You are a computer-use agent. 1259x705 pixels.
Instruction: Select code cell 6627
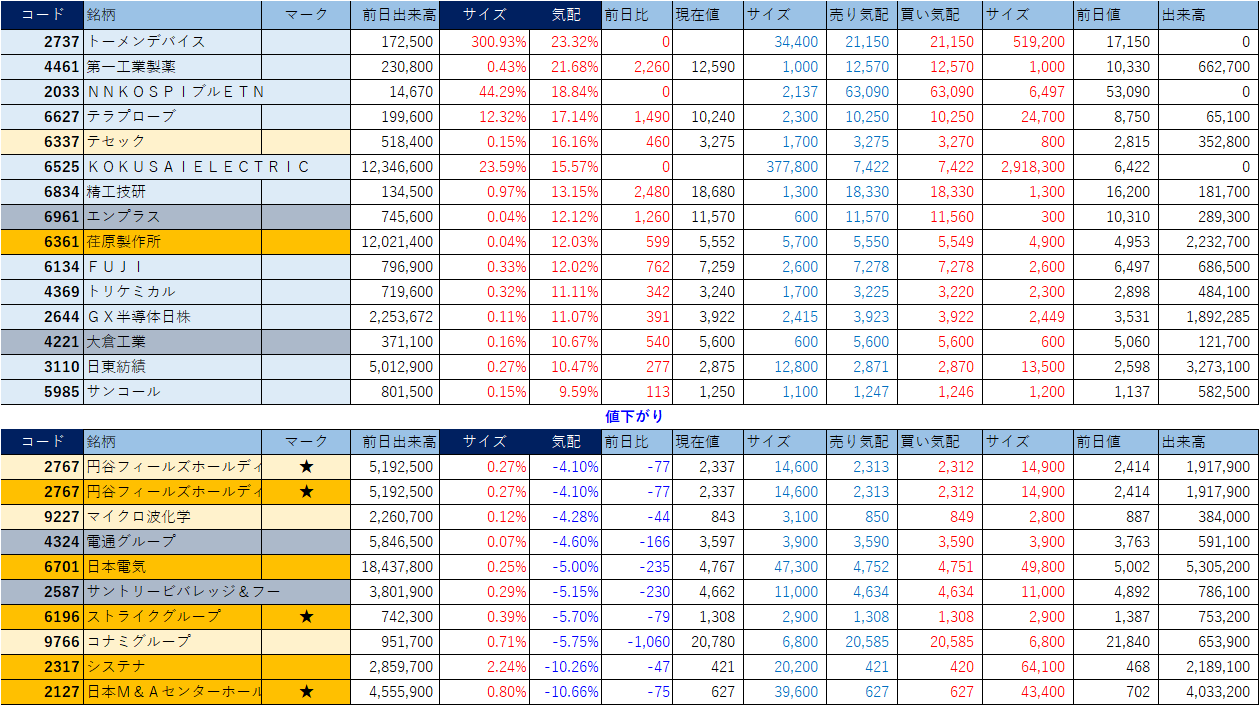42,117
